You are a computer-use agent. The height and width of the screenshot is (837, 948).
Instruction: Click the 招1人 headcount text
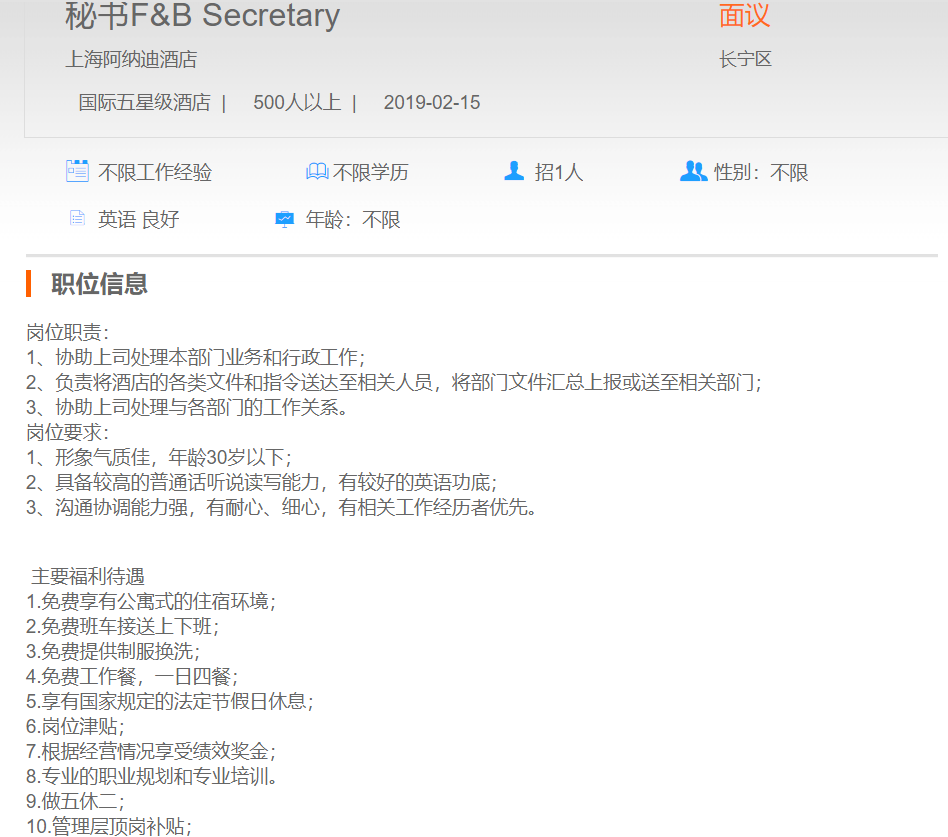(x=559, y=172)
